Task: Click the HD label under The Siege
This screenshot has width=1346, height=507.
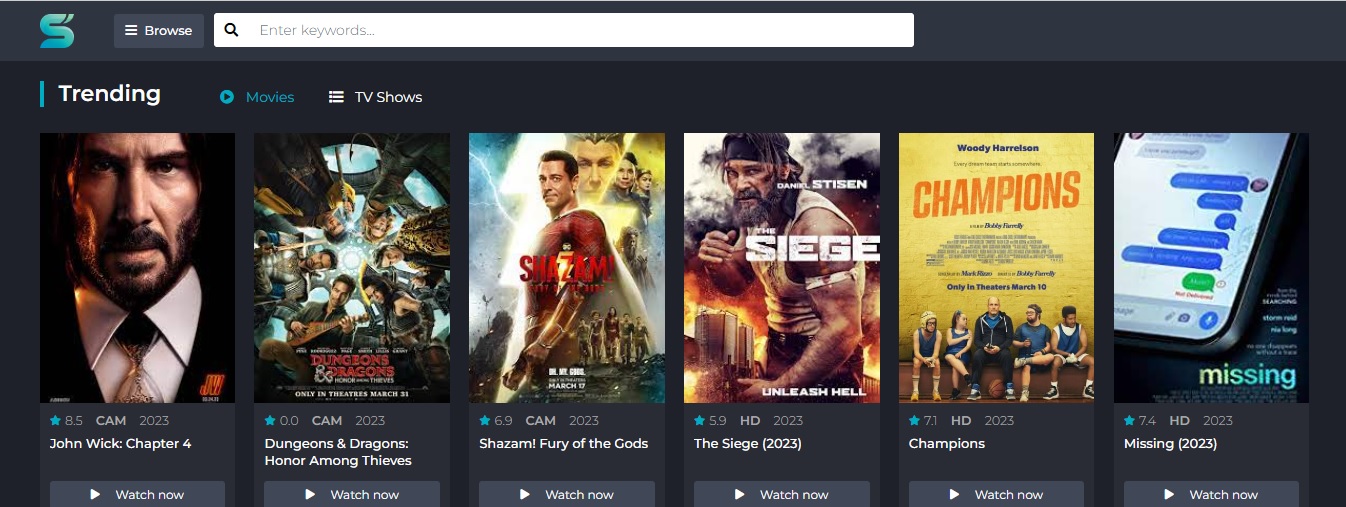Action: [x=750, y=421]
